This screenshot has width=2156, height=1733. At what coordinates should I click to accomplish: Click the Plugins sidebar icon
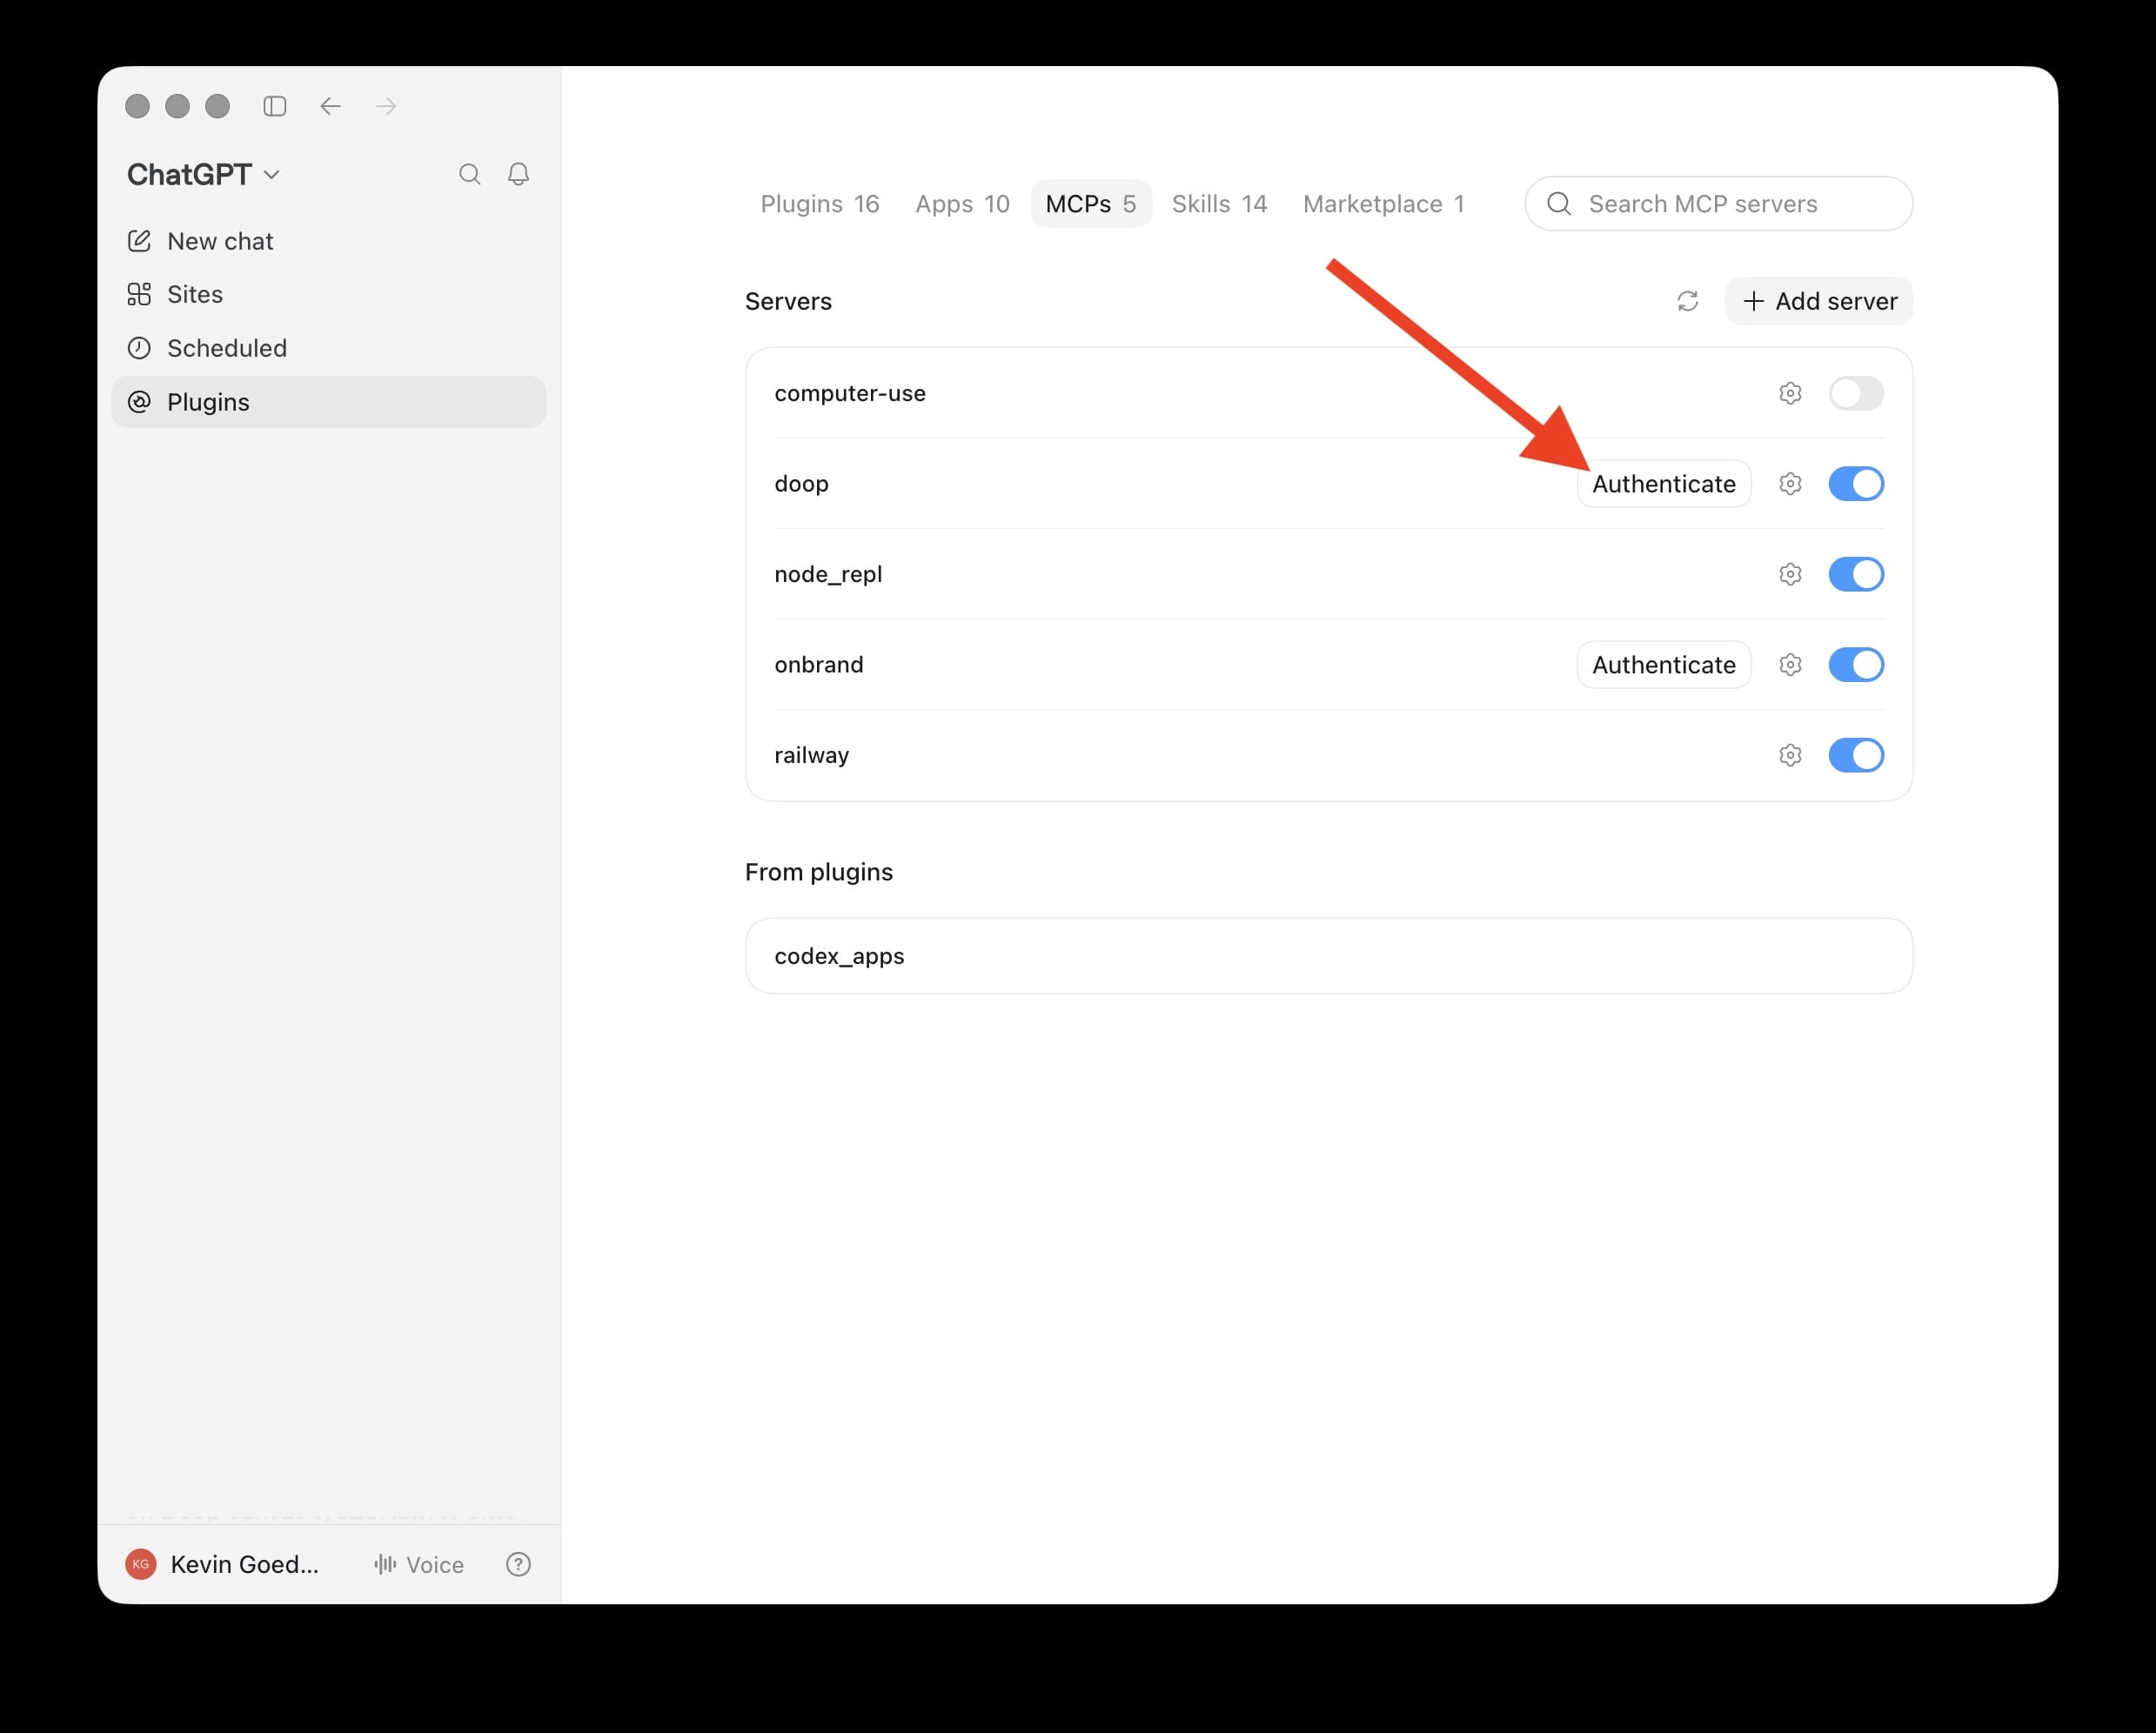click(x=139, y=402)
